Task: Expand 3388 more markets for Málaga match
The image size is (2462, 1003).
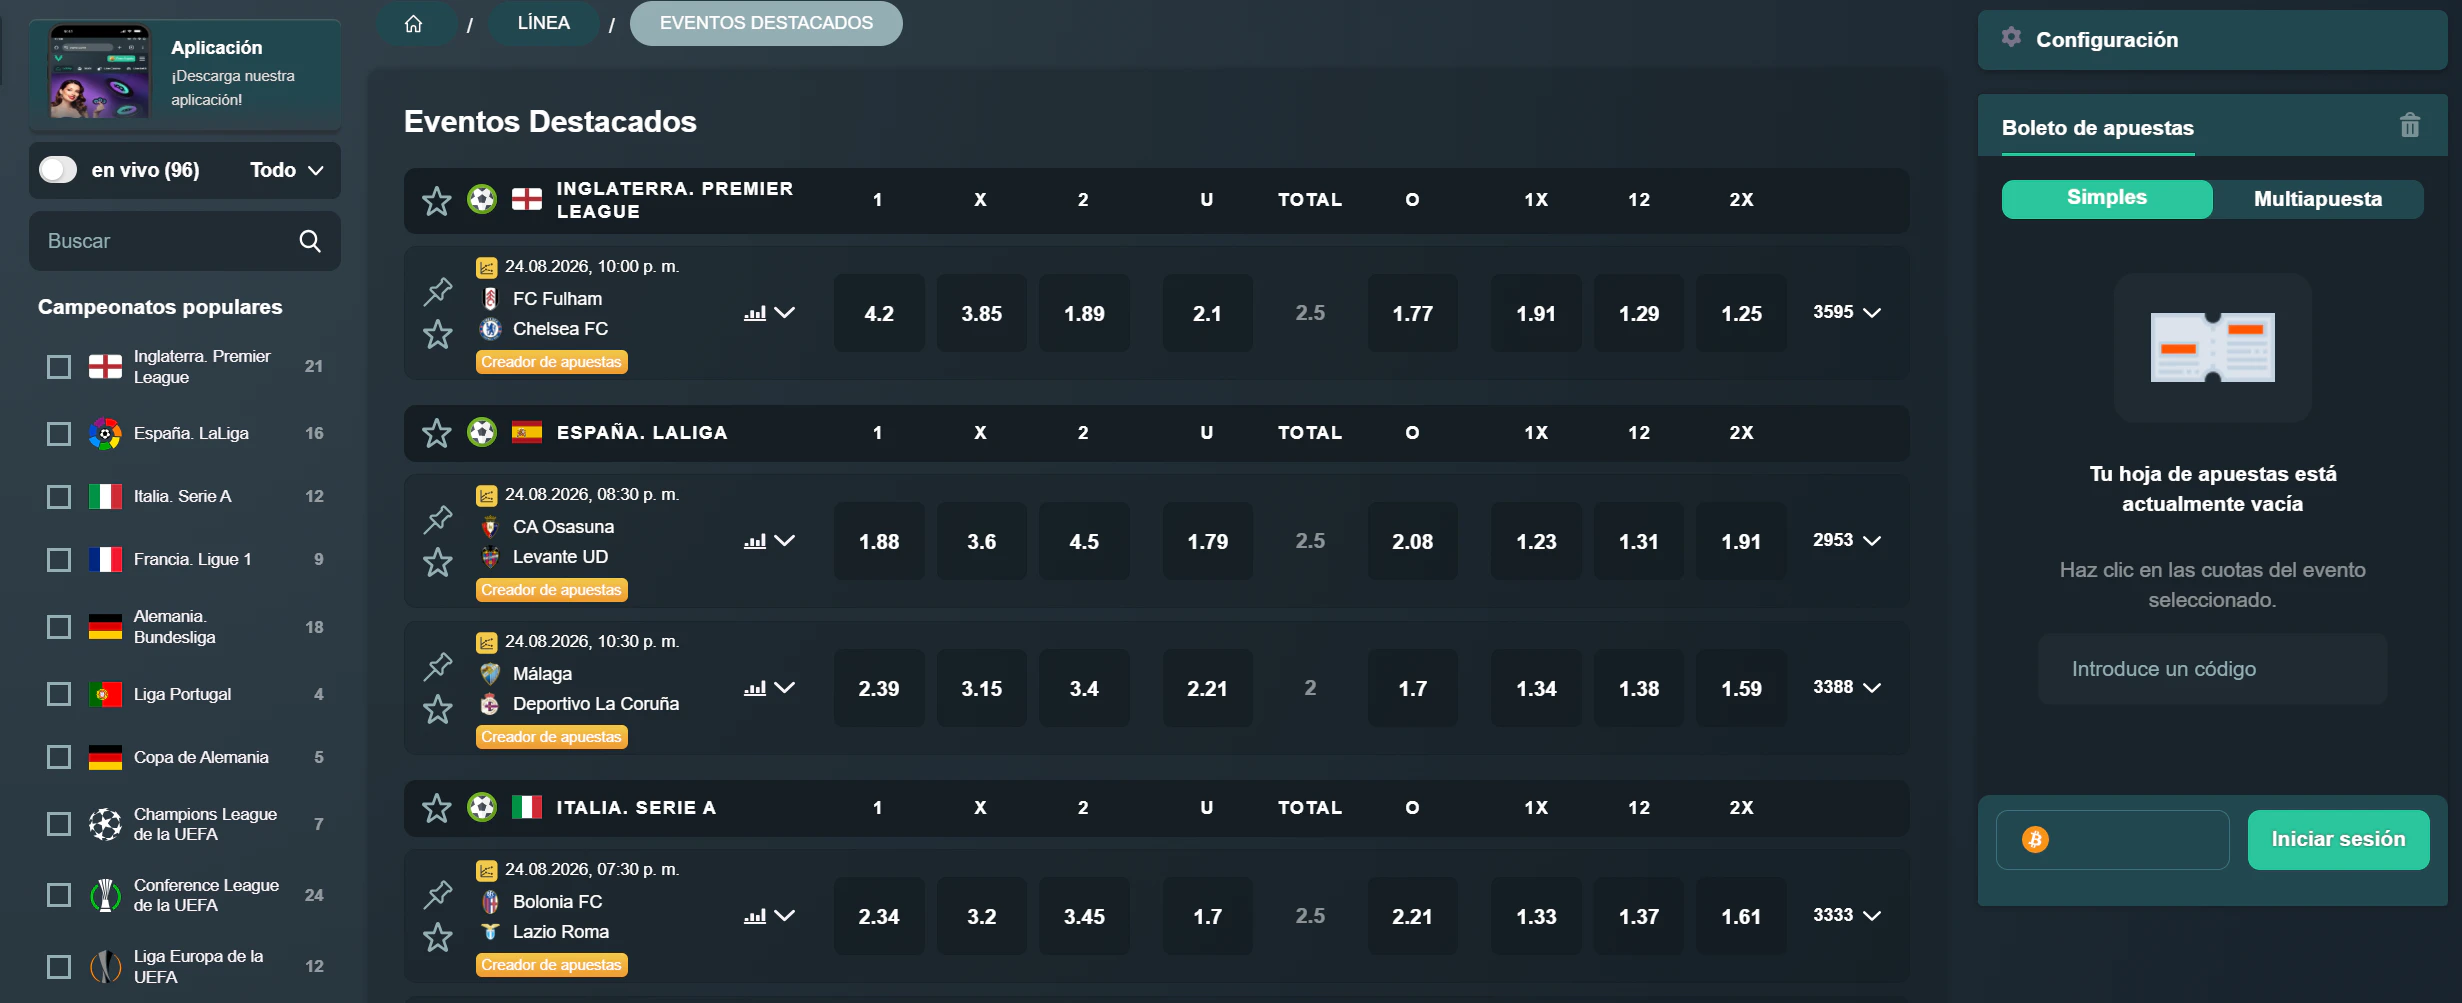Action: coord(1847,688)
